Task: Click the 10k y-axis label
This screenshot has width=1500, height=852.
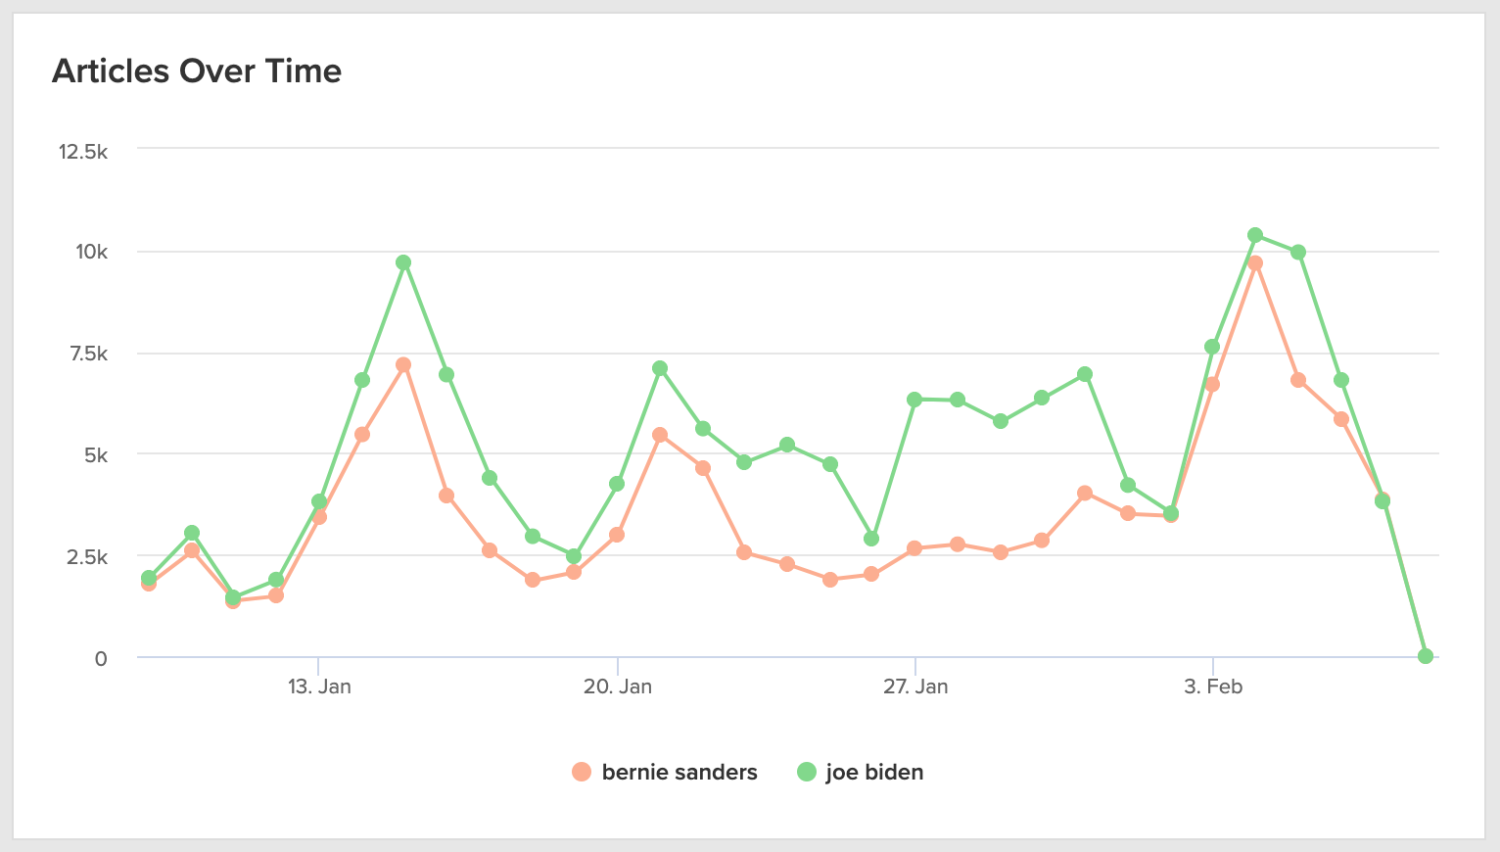Action: pyautogui.click(x=91, y=252)
